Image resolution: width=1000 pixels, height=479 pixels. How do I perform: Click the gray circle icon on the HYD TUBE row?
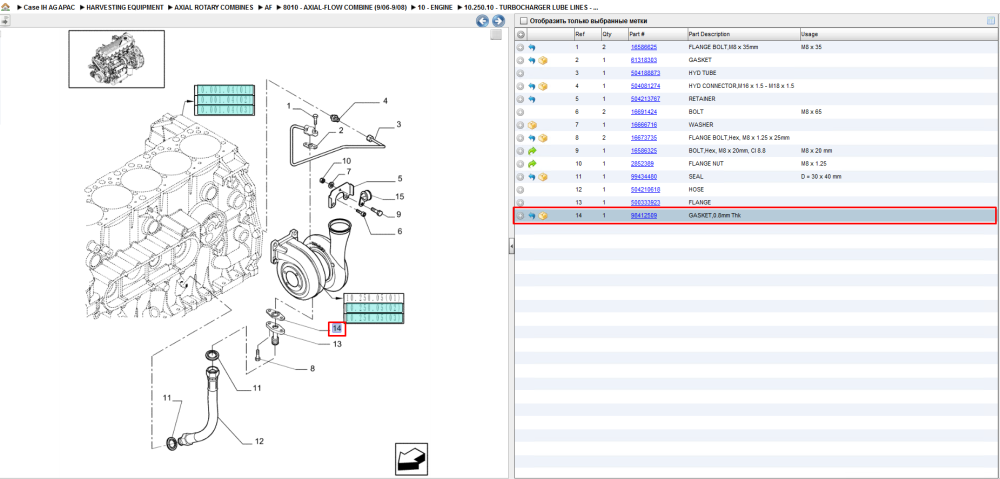click(520, 73)
